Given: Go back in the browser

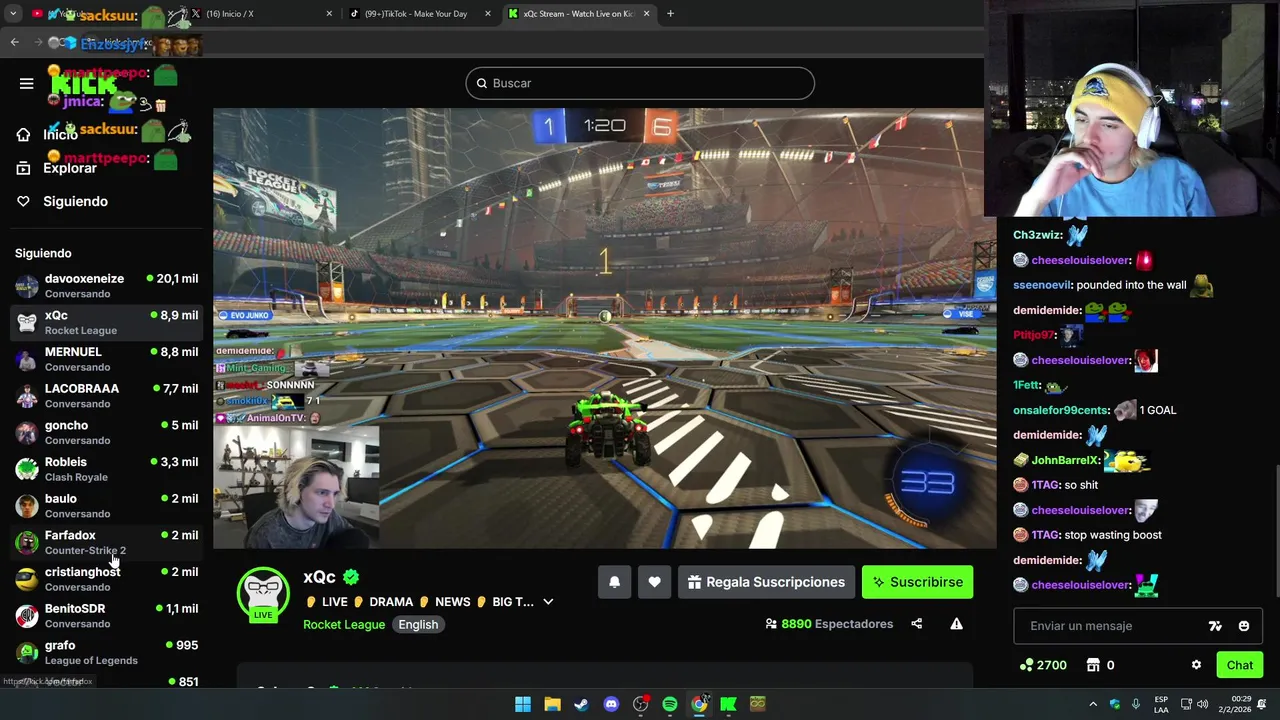Looking at the screenshot, I should (x=14, y=43).
